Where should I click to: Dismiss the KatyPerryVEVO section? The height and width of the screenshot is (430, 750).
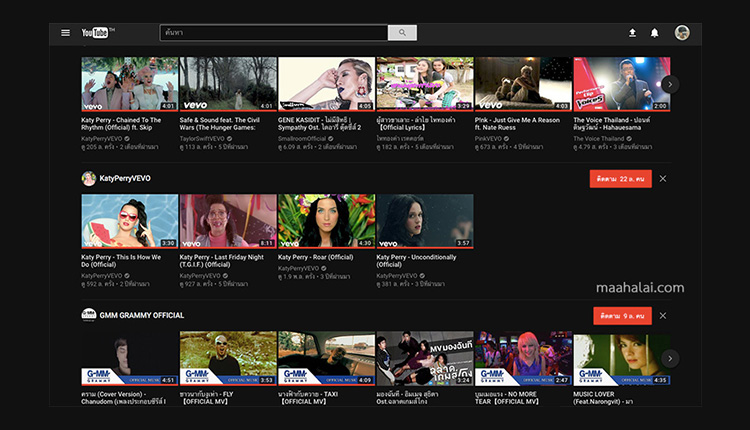click(663, 178)
